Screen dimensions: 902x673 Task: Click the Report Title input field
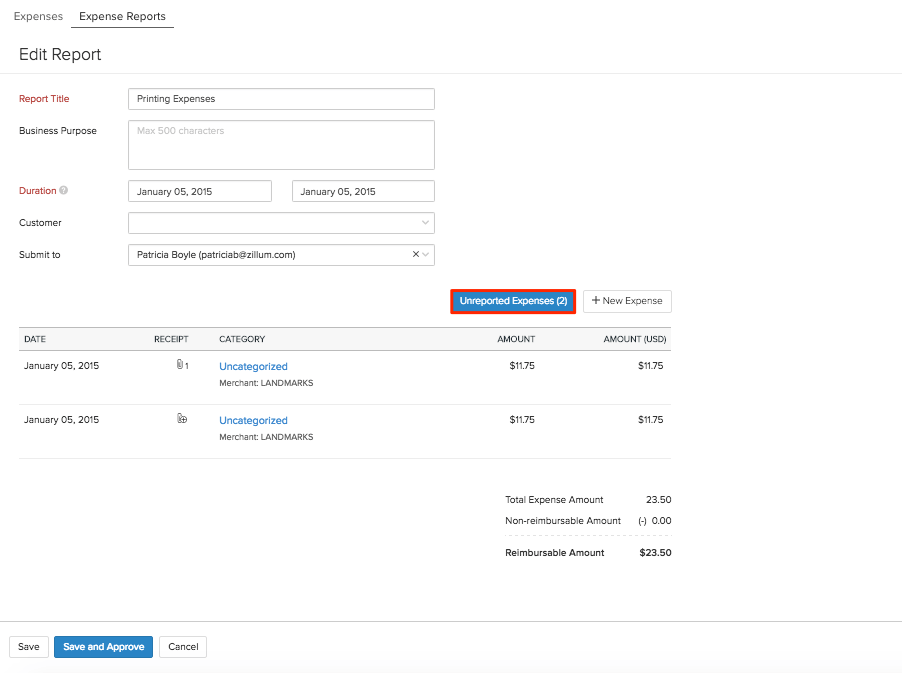[281, 99]
